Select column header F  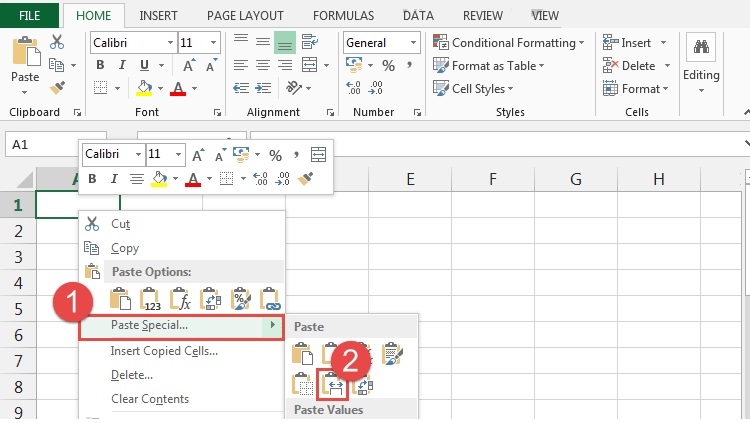point(493,179)
